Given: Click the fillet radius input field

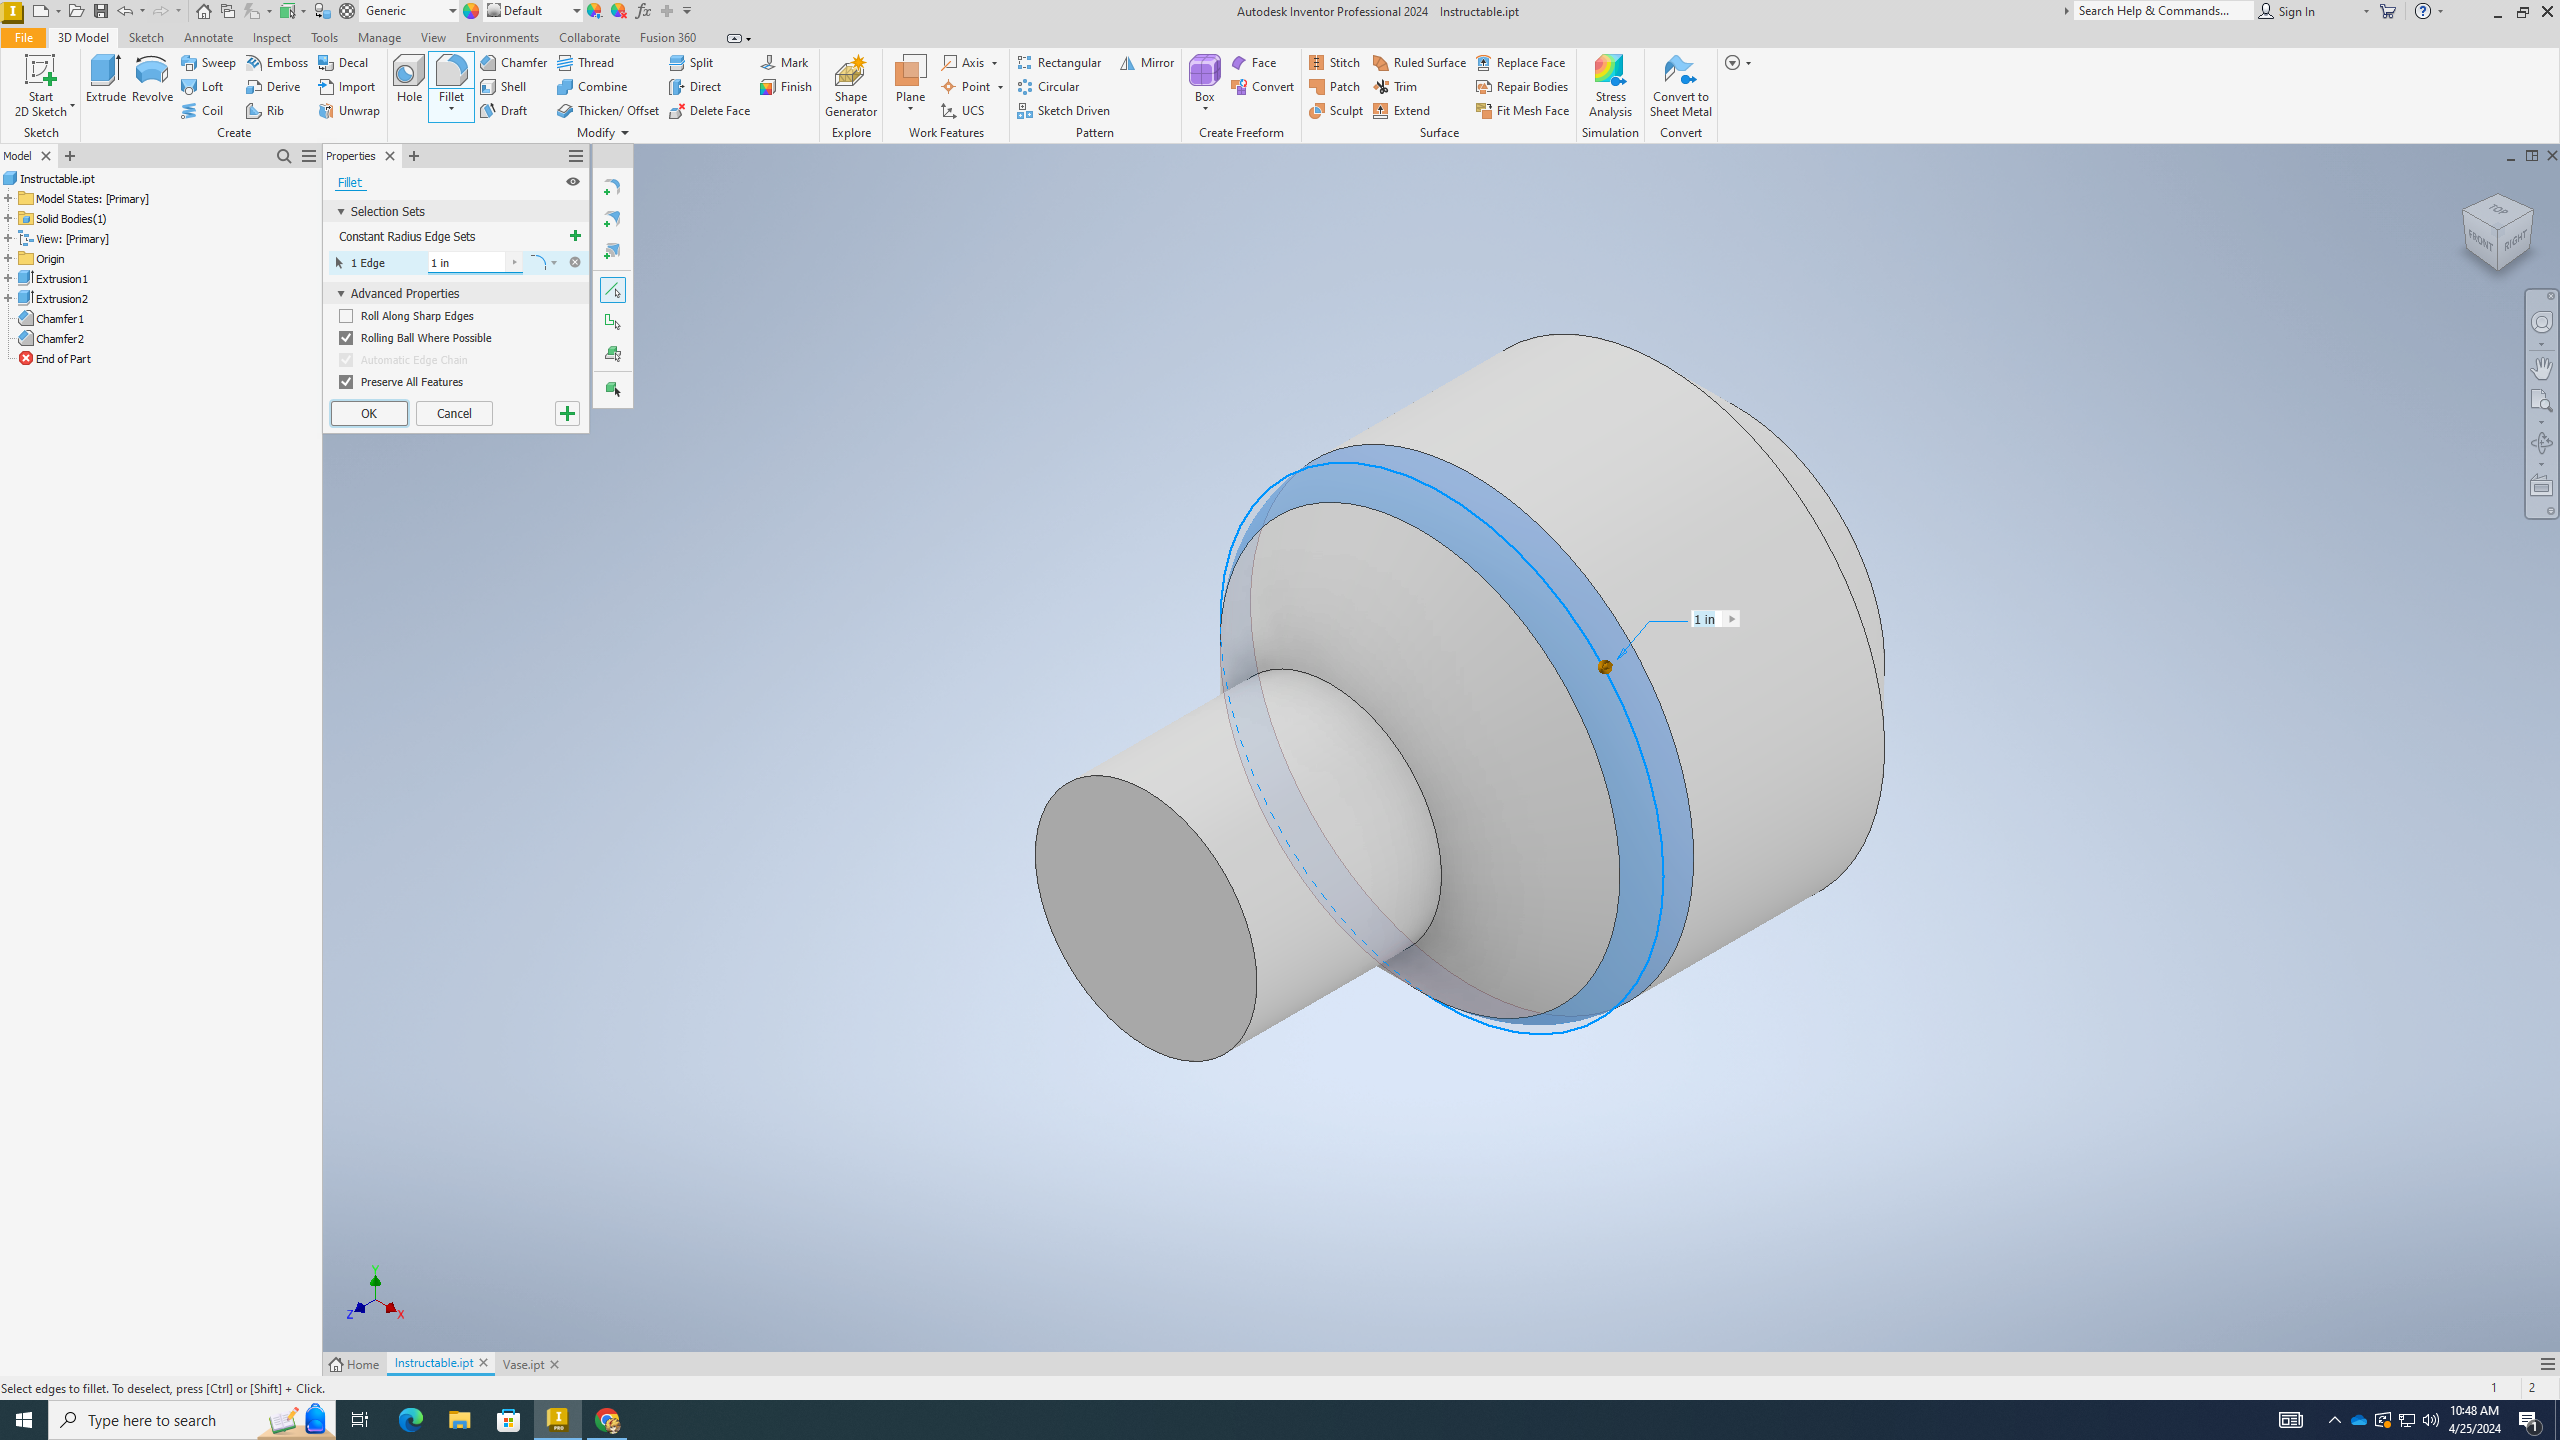Looking at the screenshot, I should 467,262.
